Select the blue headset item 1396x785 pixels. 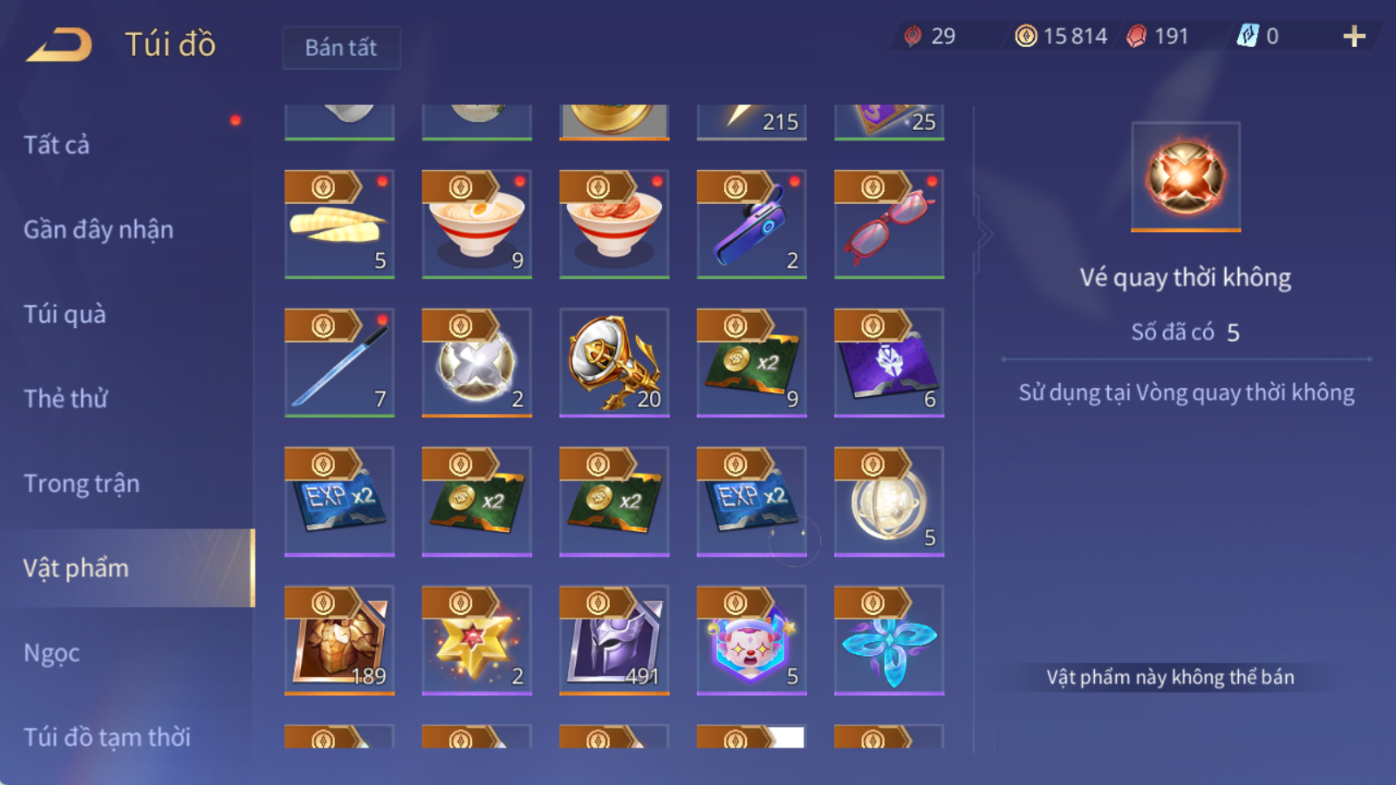coord(752,224)
